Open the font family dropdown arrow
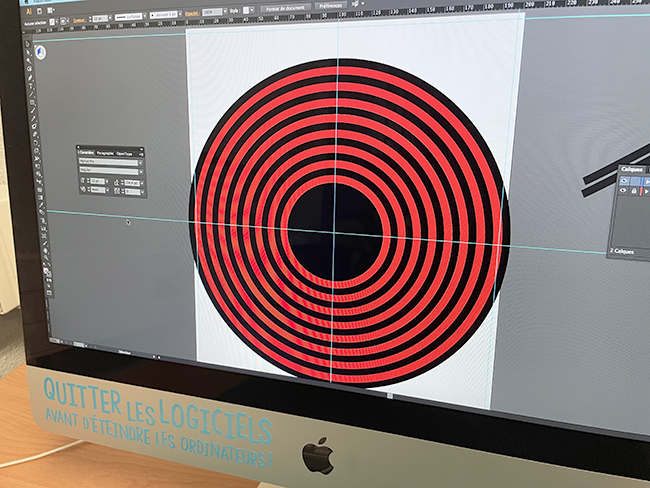Image resolution: width=650 pixels, height=488 pixels. pos(141,163)
